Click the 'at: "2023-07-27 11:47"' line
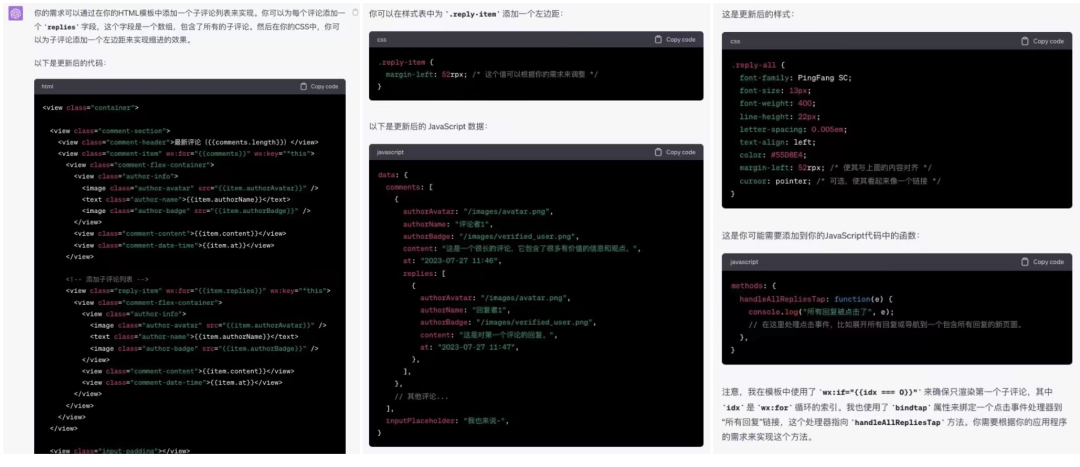 (x=470, y=348)
